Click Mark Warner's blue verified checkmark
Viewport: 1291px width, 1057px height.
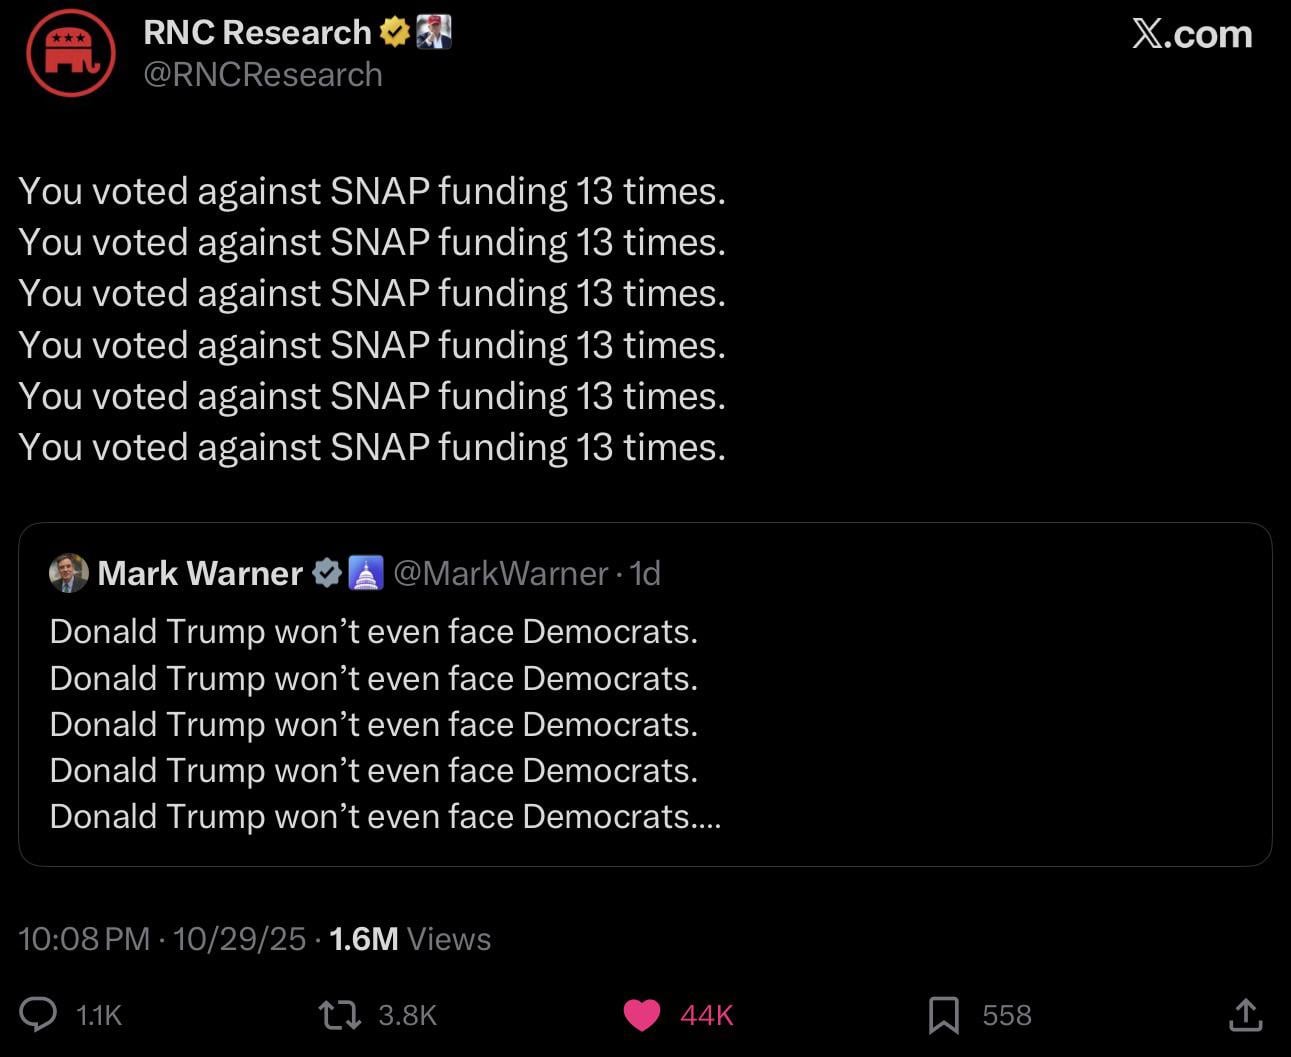pos(327,573)
